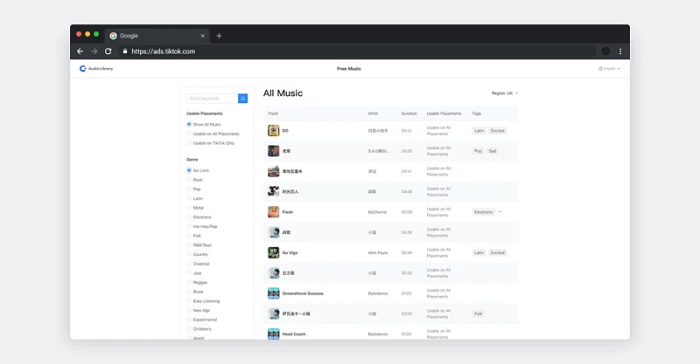
Task: Click the Go Vigo track title
Action: pyautogui.click(x=290, y=253)
